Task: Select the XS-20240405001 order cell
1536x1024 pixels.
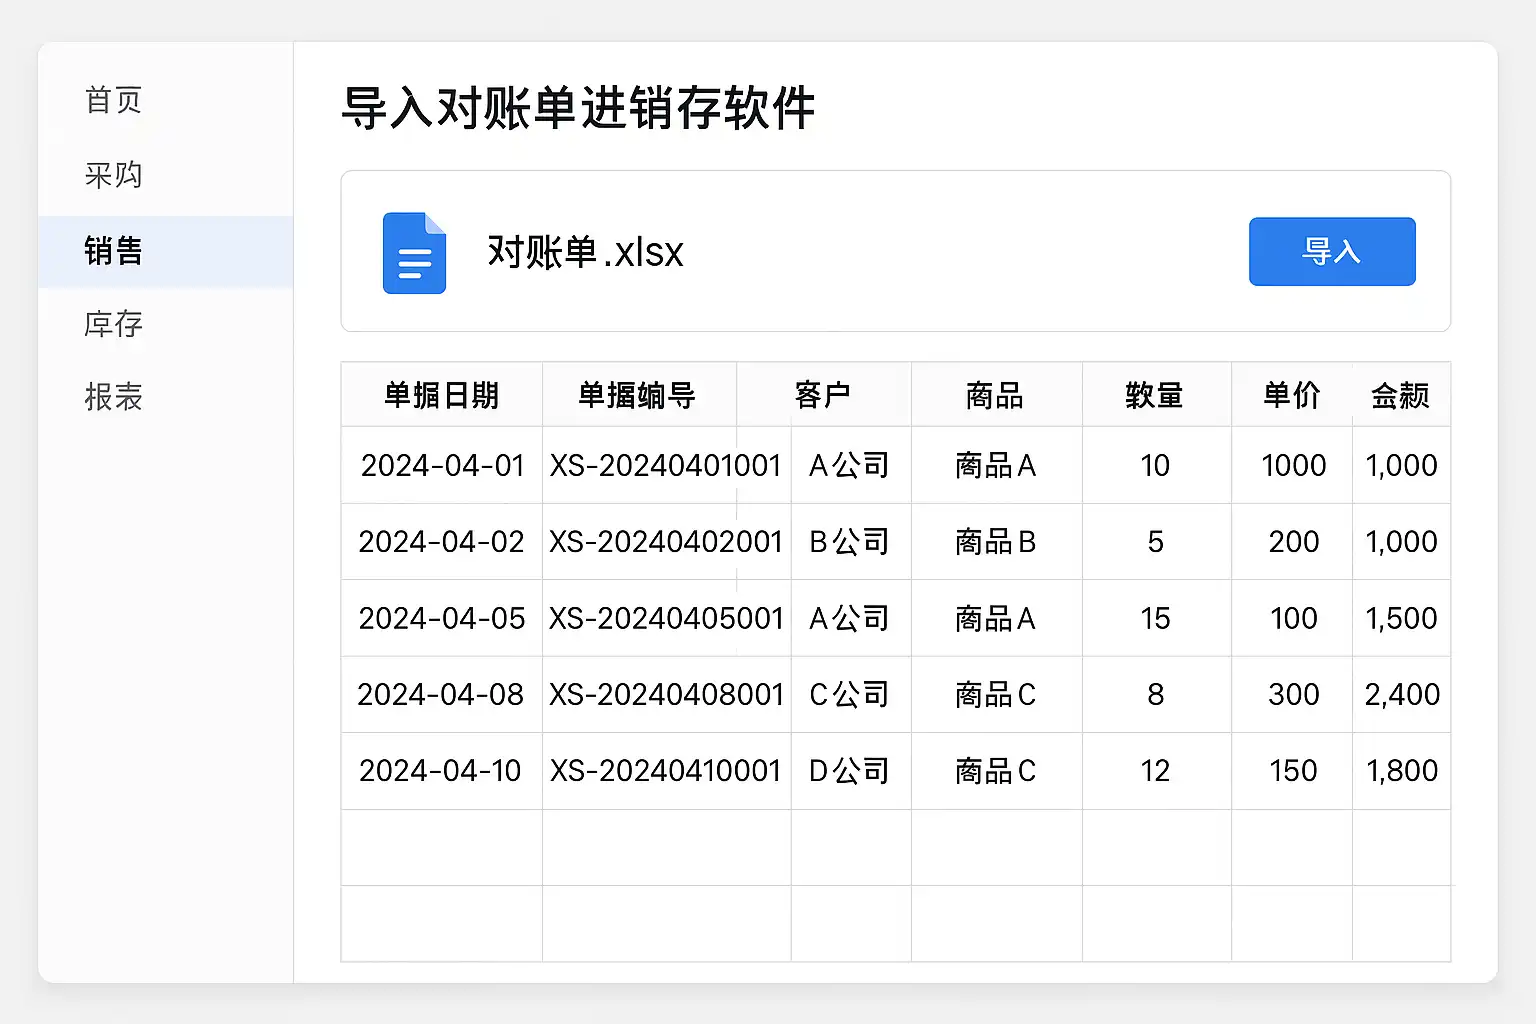Action: tap(666, 618)
